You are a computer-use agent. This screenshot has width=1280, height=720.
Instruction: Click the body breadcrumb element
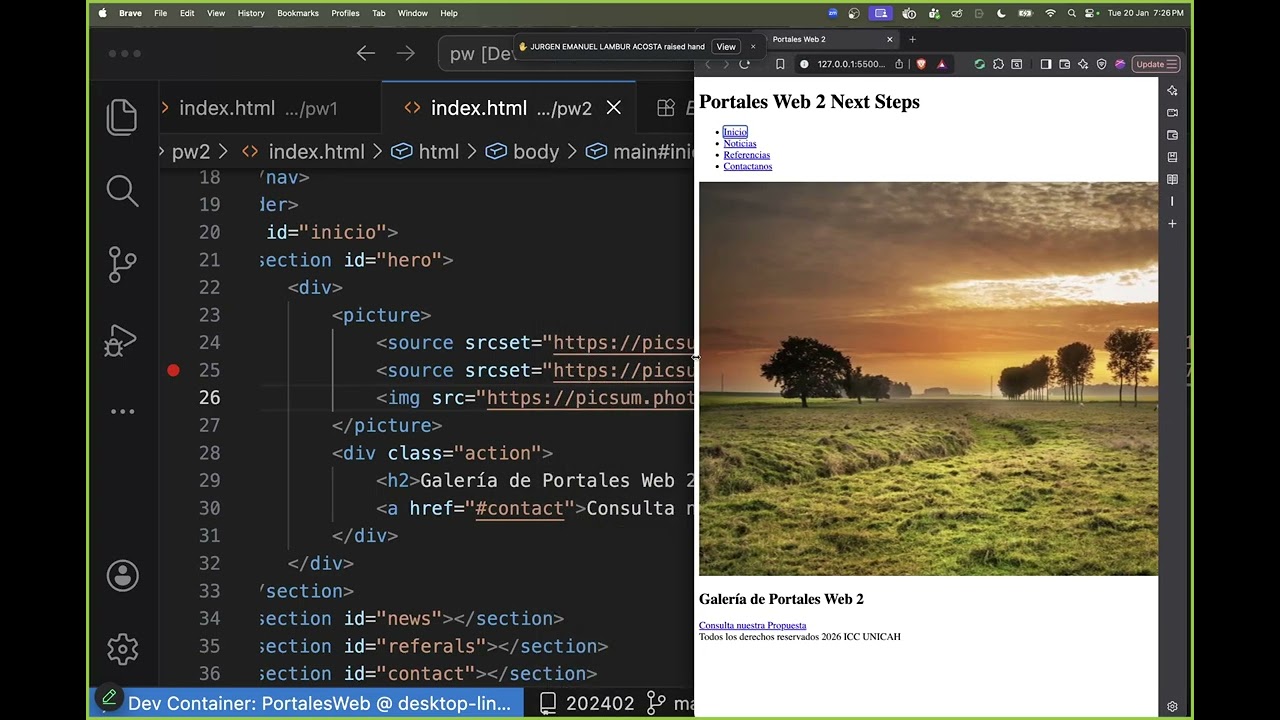pyautogui.click(x=522, y=152)
